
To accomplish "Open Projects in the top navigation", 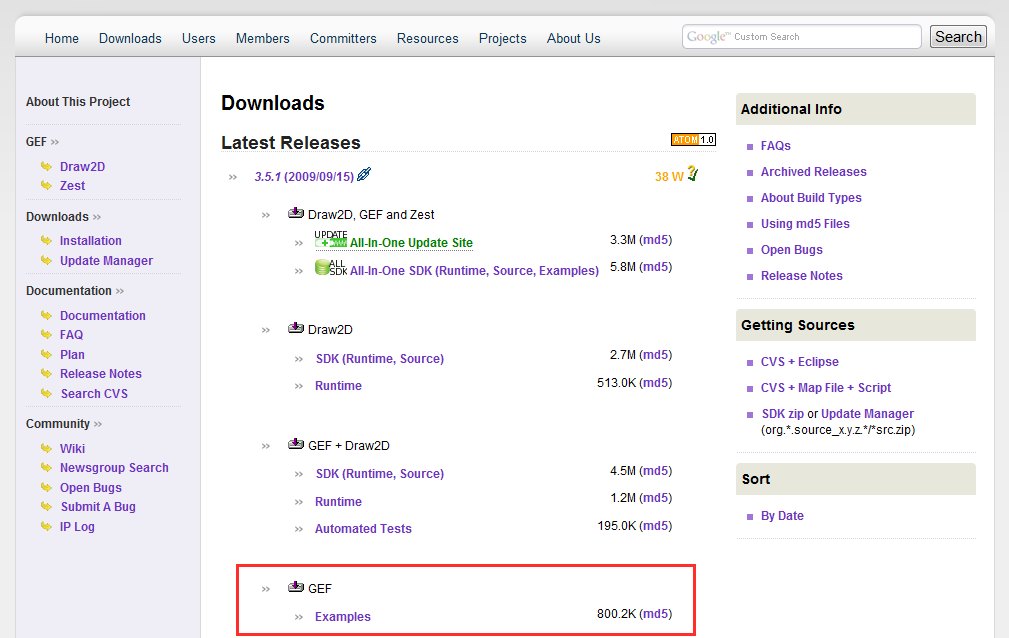I will pyautogui.click(x=503, y=39).
